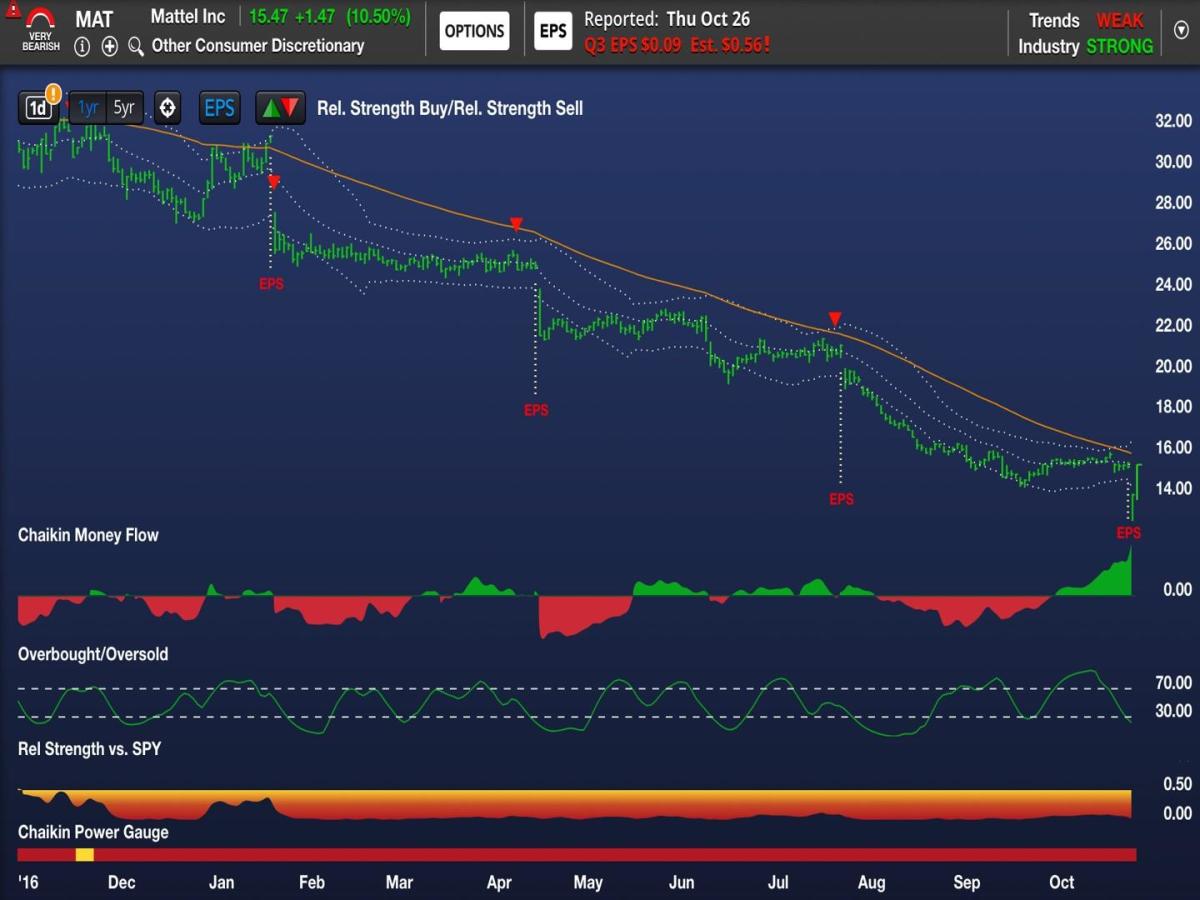Click the orange exclamation badge on 1d

click(53, 95)
